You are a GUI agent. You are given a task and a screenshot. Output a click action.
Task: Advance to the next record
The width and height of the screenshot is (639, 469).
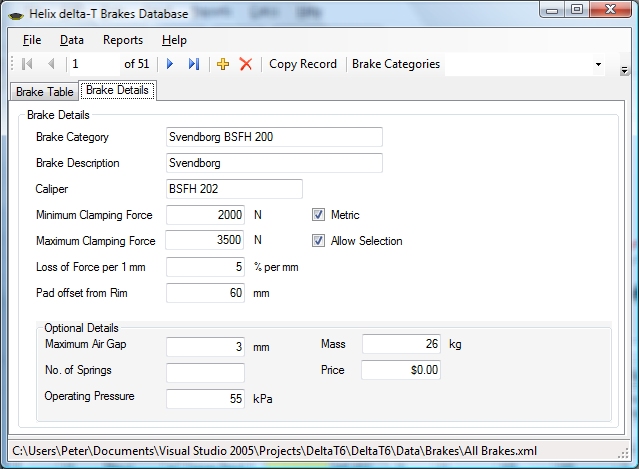pos(170,64)
